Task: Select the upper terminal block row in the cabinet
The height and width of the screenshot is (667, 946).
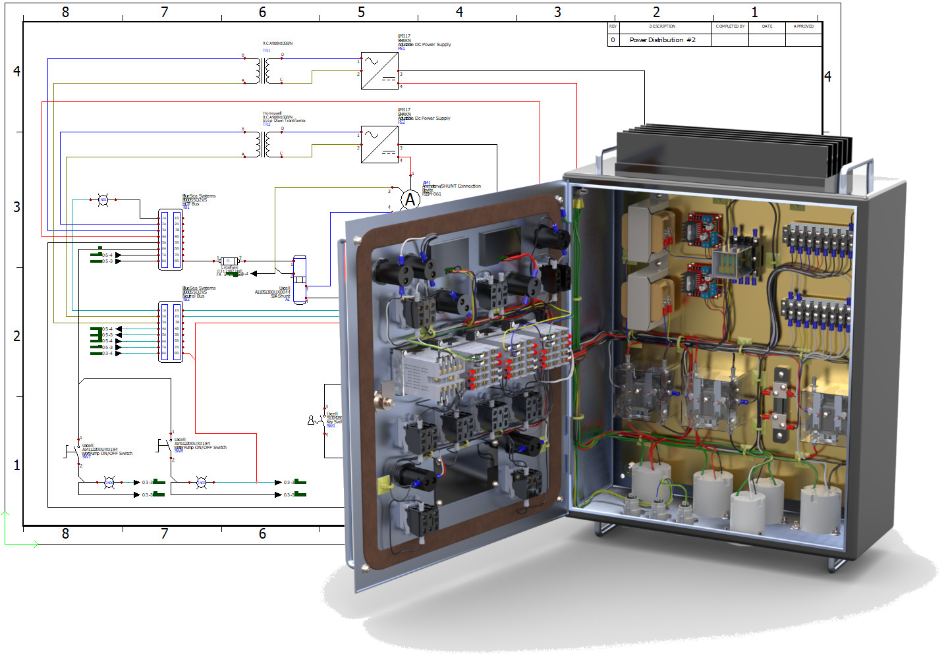Action: 817,238
